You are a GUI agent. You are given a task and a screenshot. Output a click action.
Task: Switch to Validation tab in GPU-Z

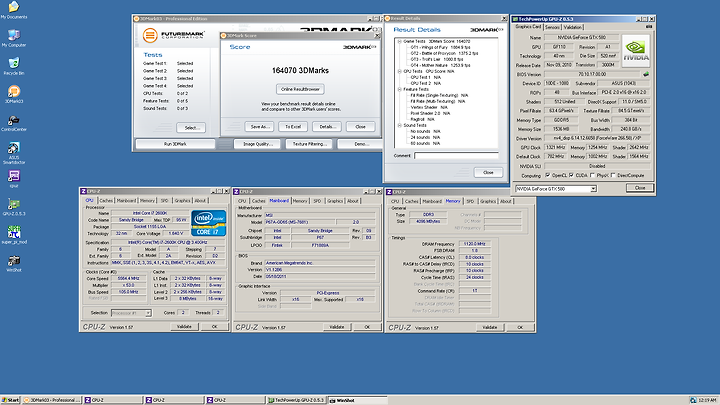click(x=572, y=27)
